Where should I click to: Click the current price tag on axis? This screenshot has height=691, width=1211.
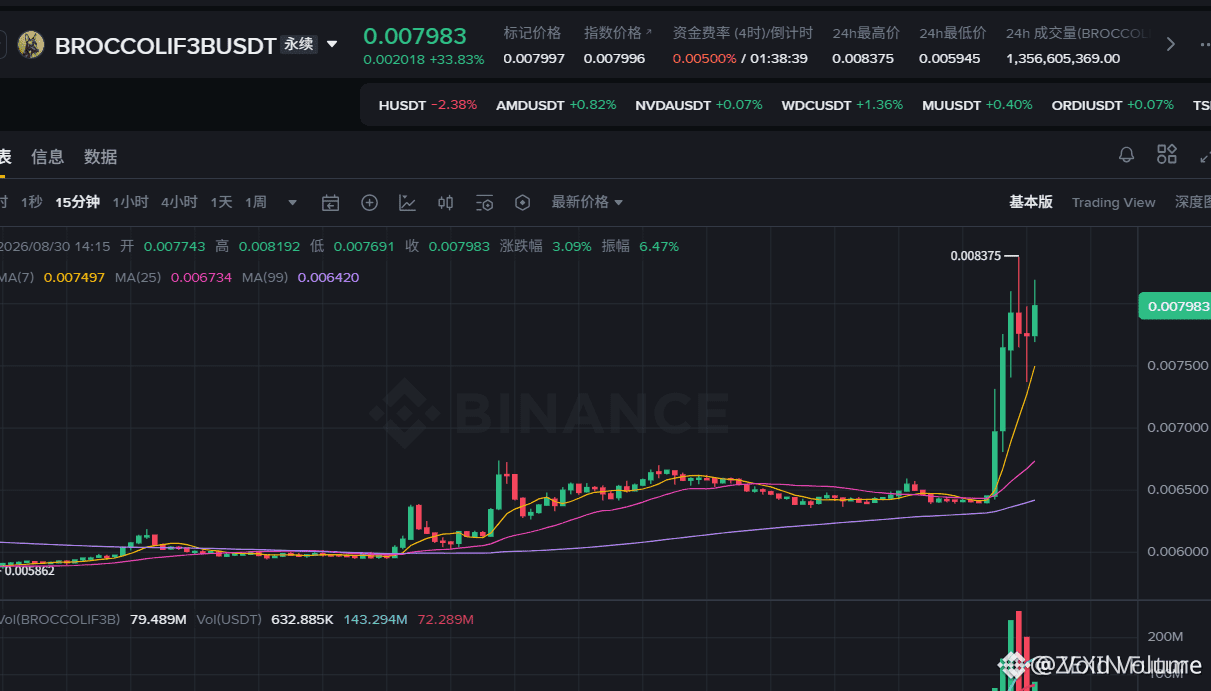(x=1174, y=307)
